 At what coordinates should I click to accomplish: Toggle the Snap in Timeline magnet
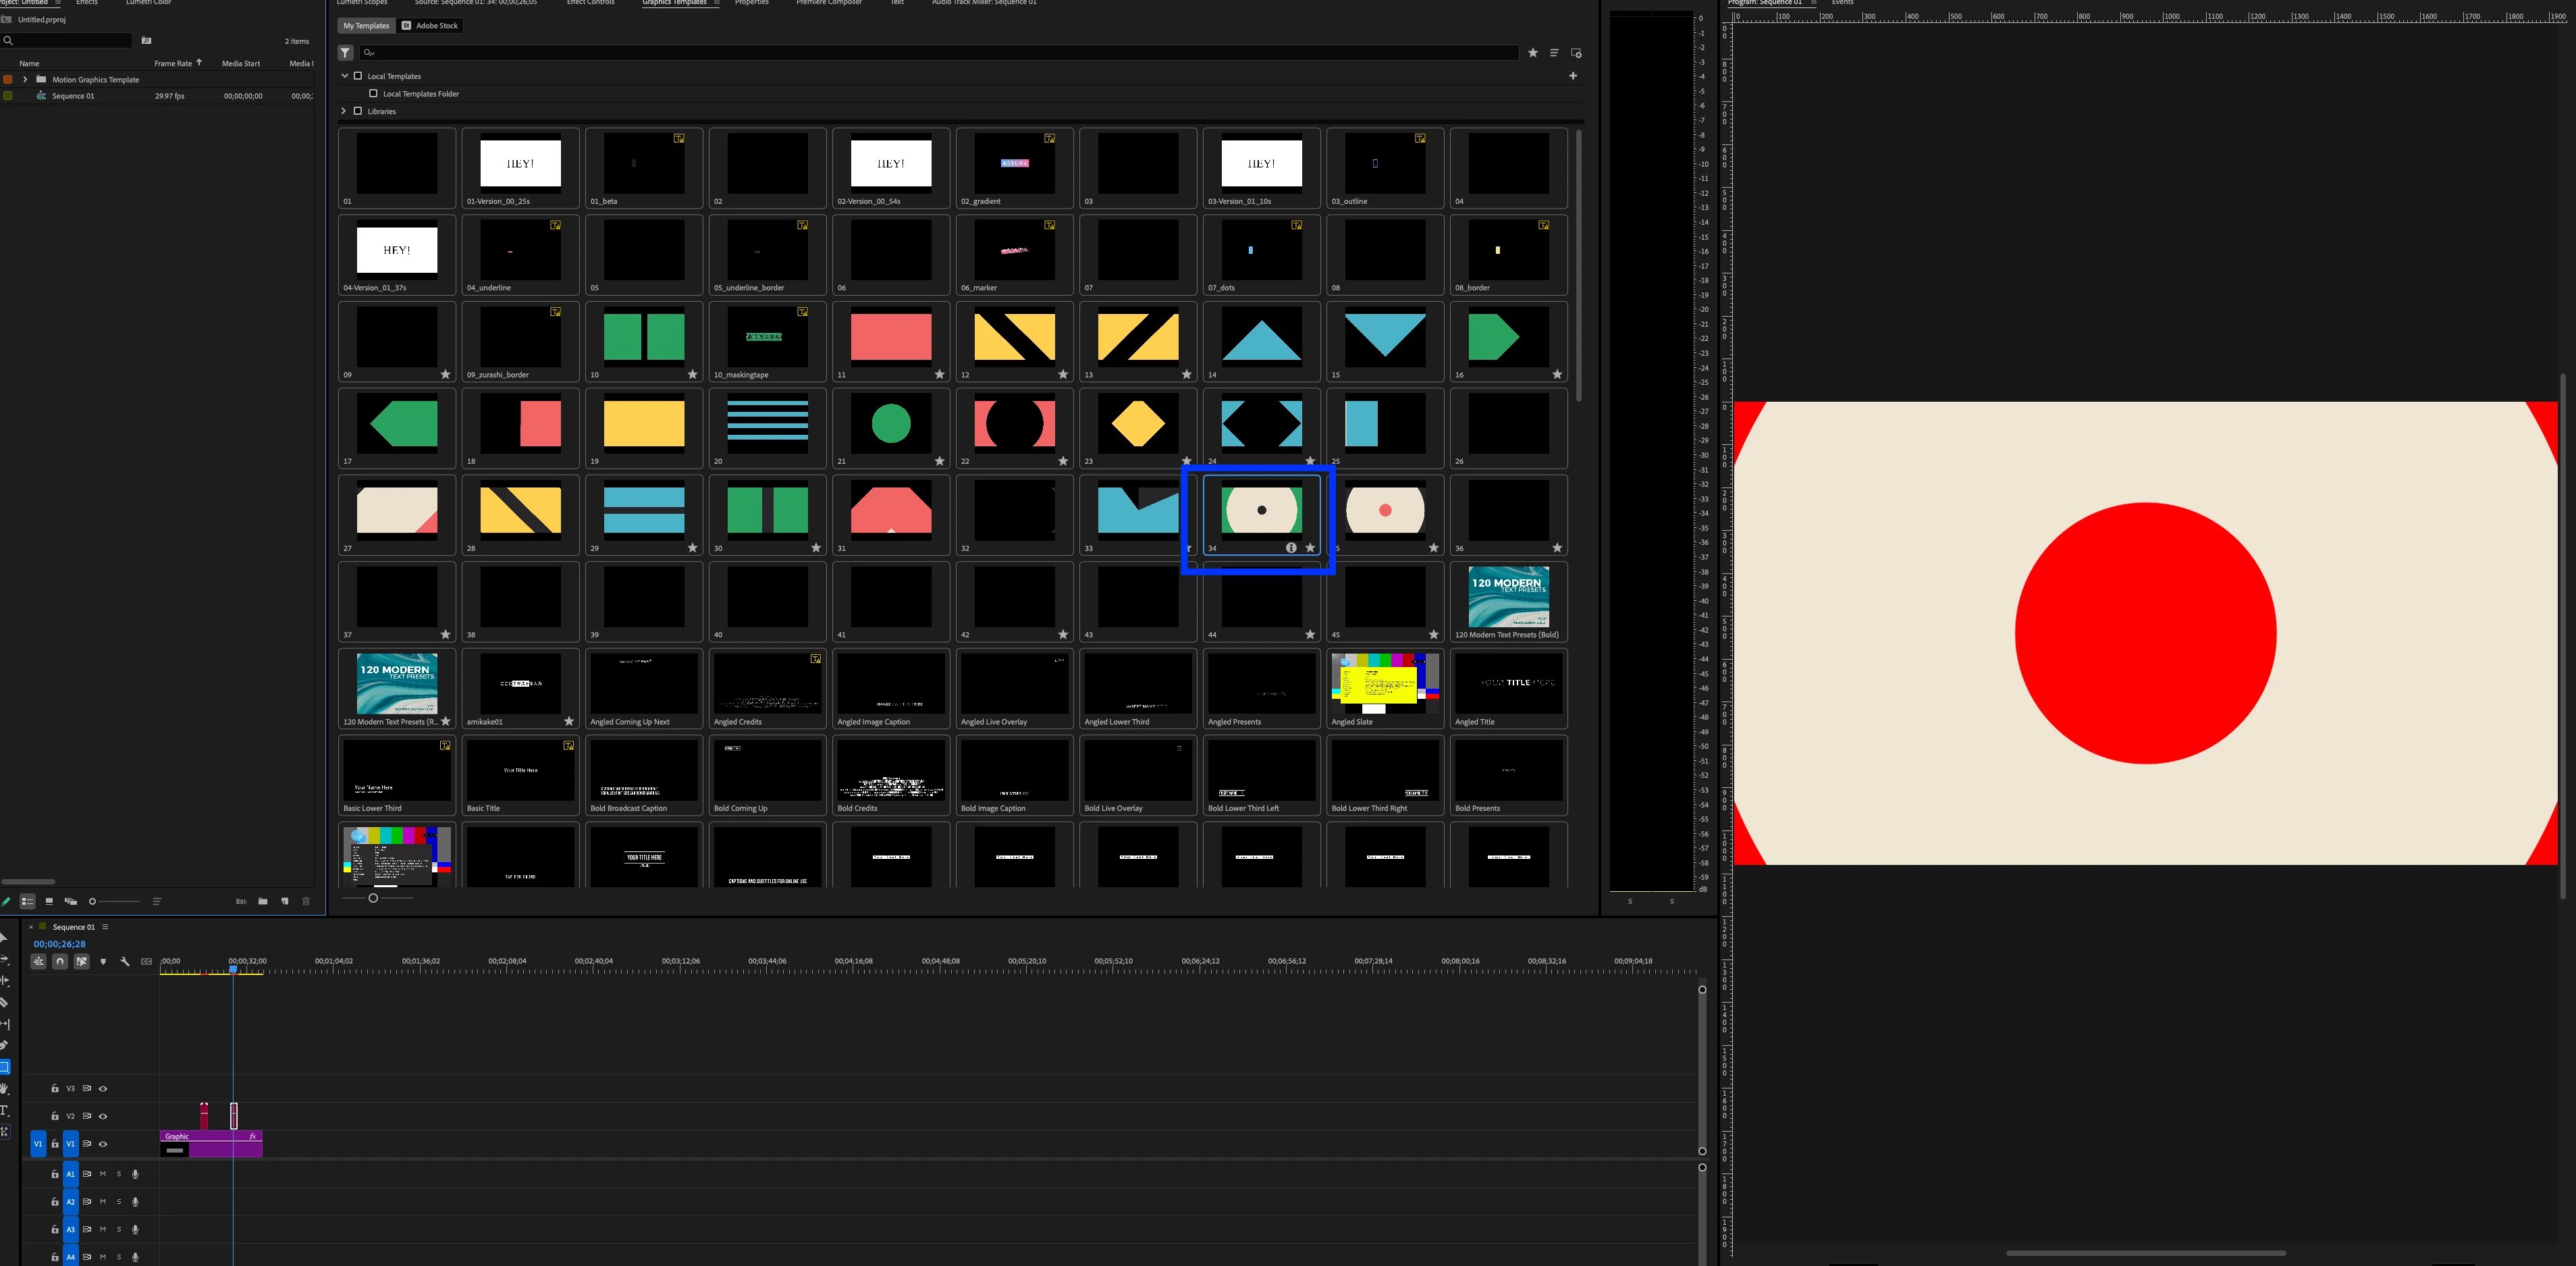point(60,961)
